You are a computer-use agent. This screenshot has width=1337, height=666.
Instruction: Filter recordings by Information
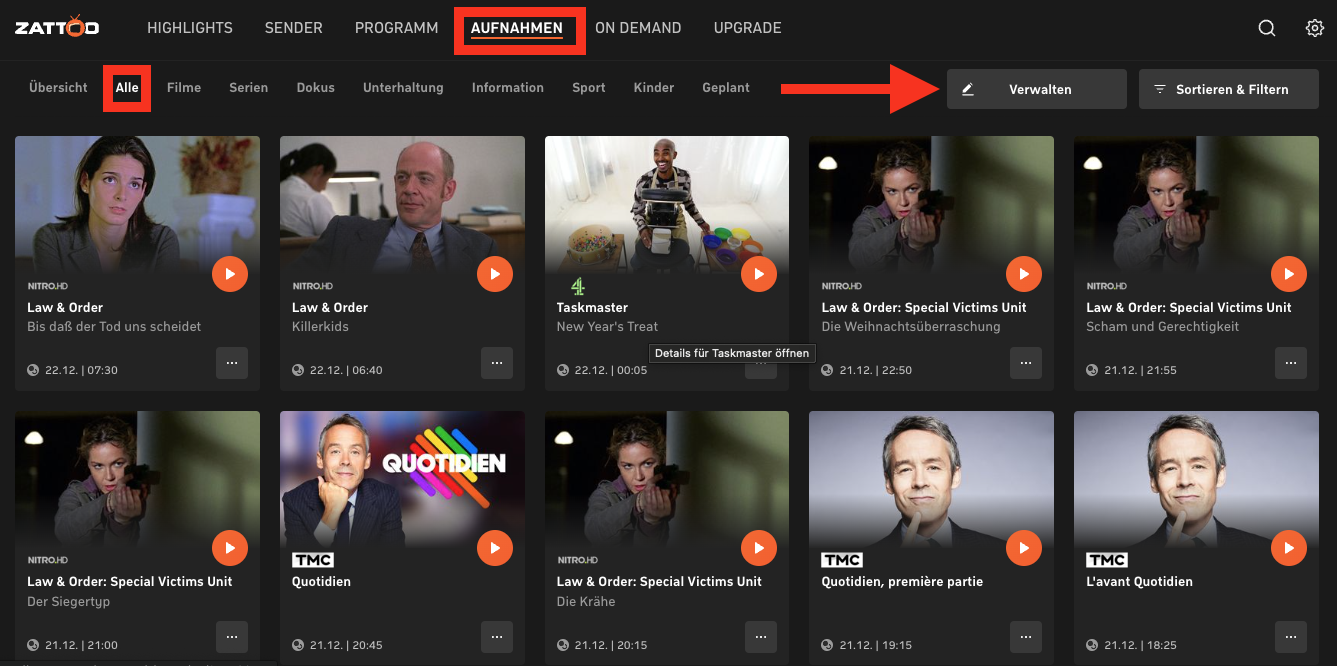(x=508, y=88)
